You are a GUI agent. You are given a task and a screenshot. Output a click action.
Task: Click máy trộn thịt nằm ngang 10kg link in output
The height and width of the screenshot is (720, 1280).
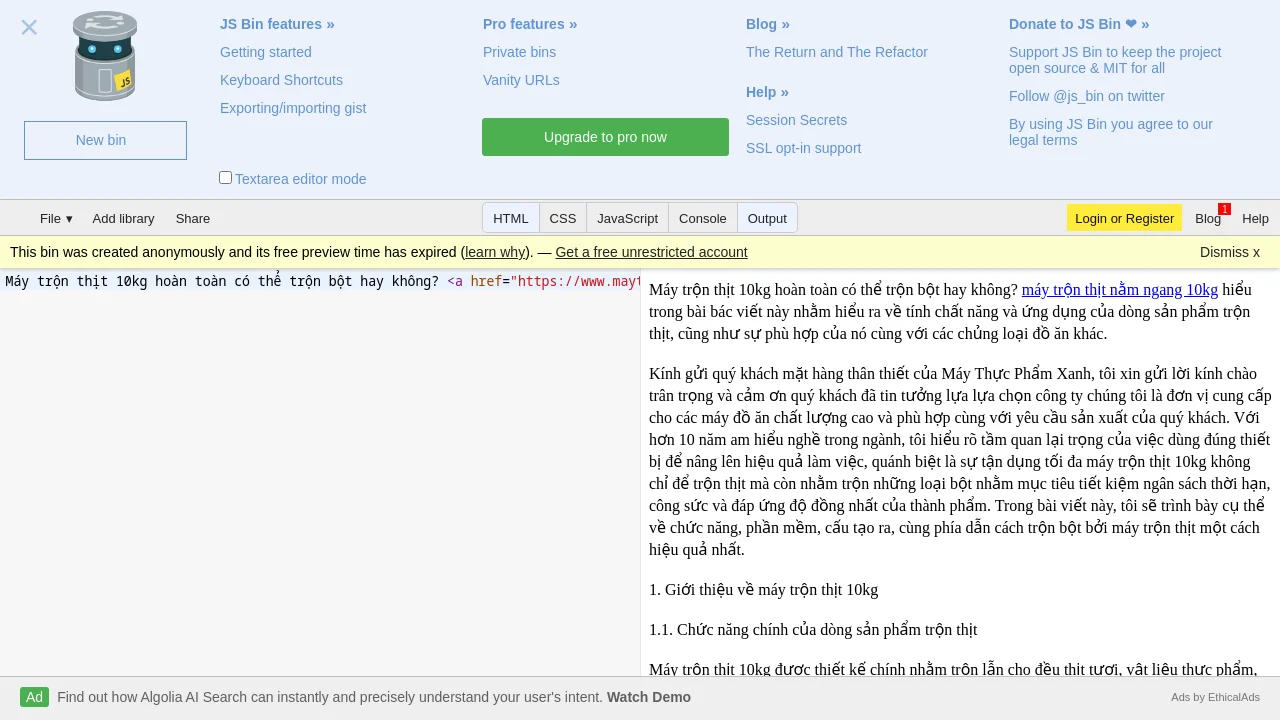coord(1120,290)
